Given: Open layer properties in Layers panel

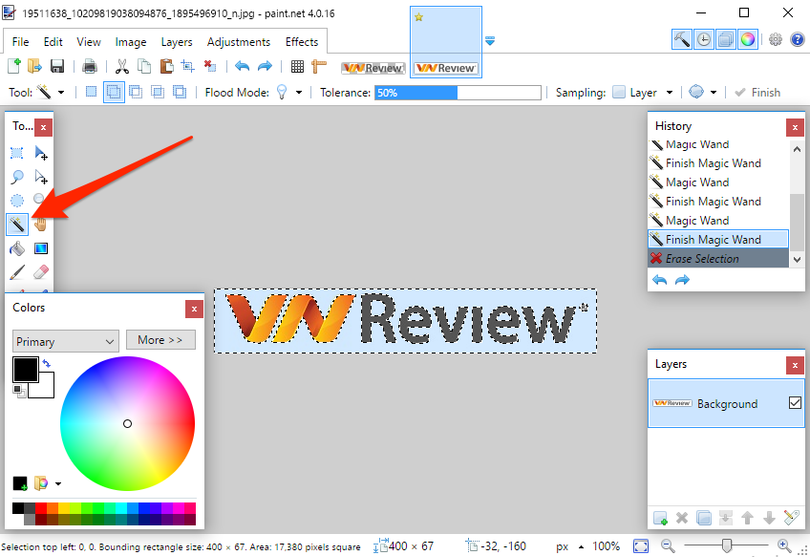Looking at the screenshot, I should [x=791, y=518].
